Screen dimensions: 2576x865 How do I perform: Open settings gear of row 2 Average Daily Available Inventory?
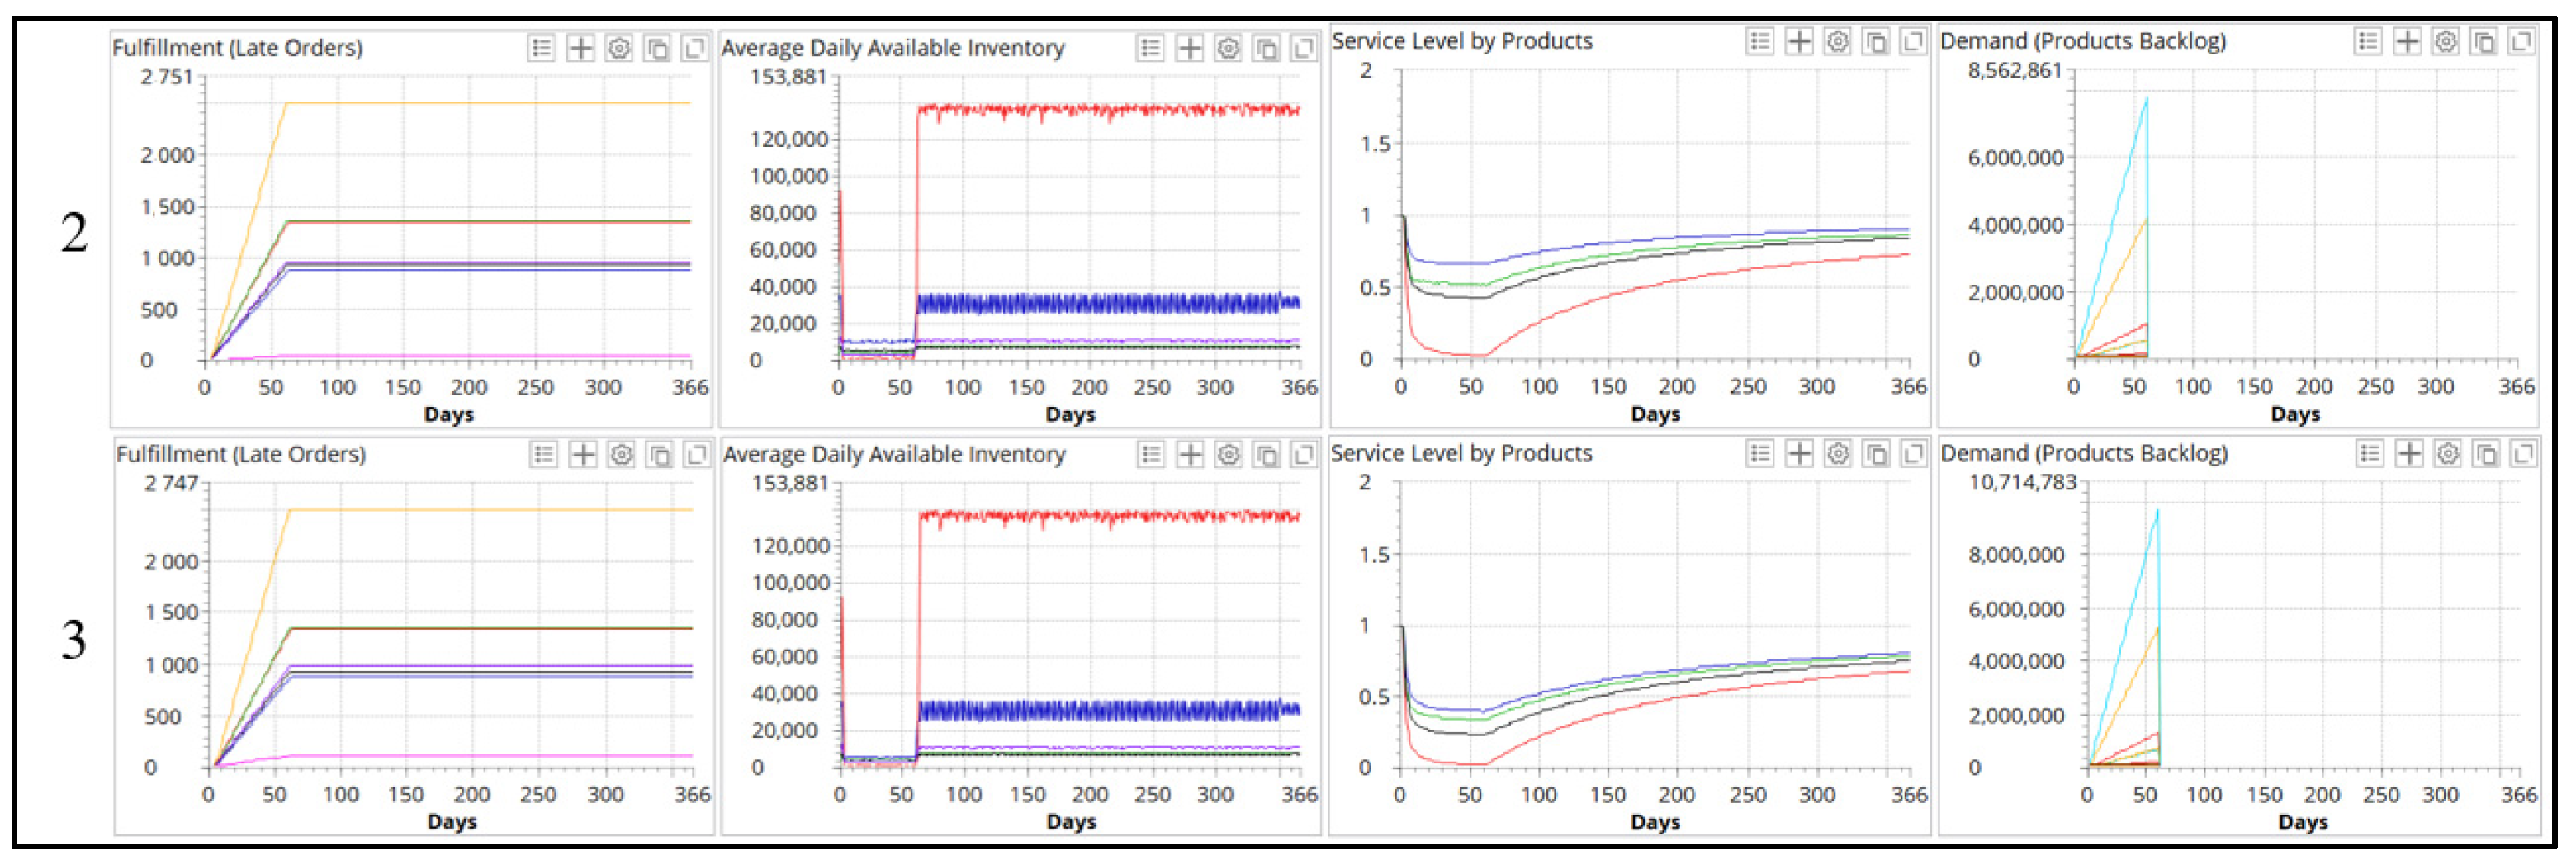click(x=1228, y=48)
